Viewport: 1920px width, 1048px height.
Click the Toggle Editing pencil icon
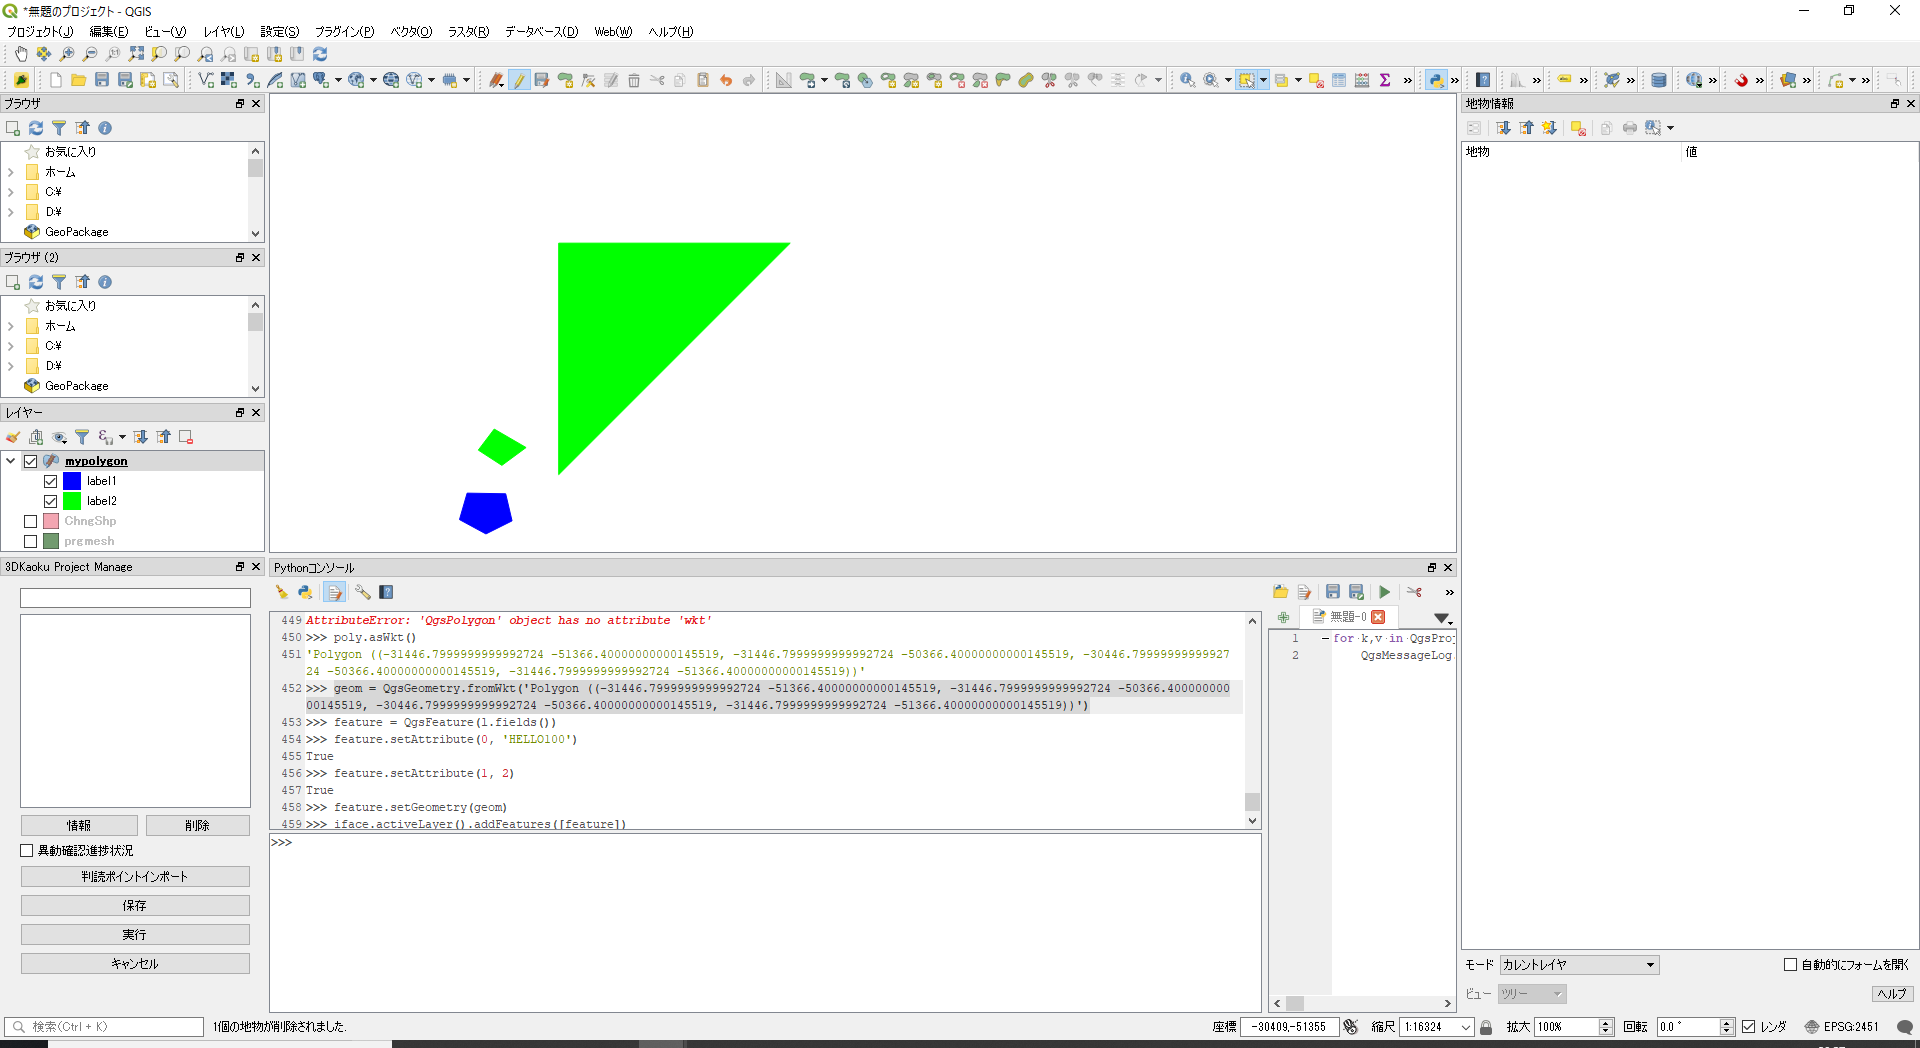coord(519,80)
